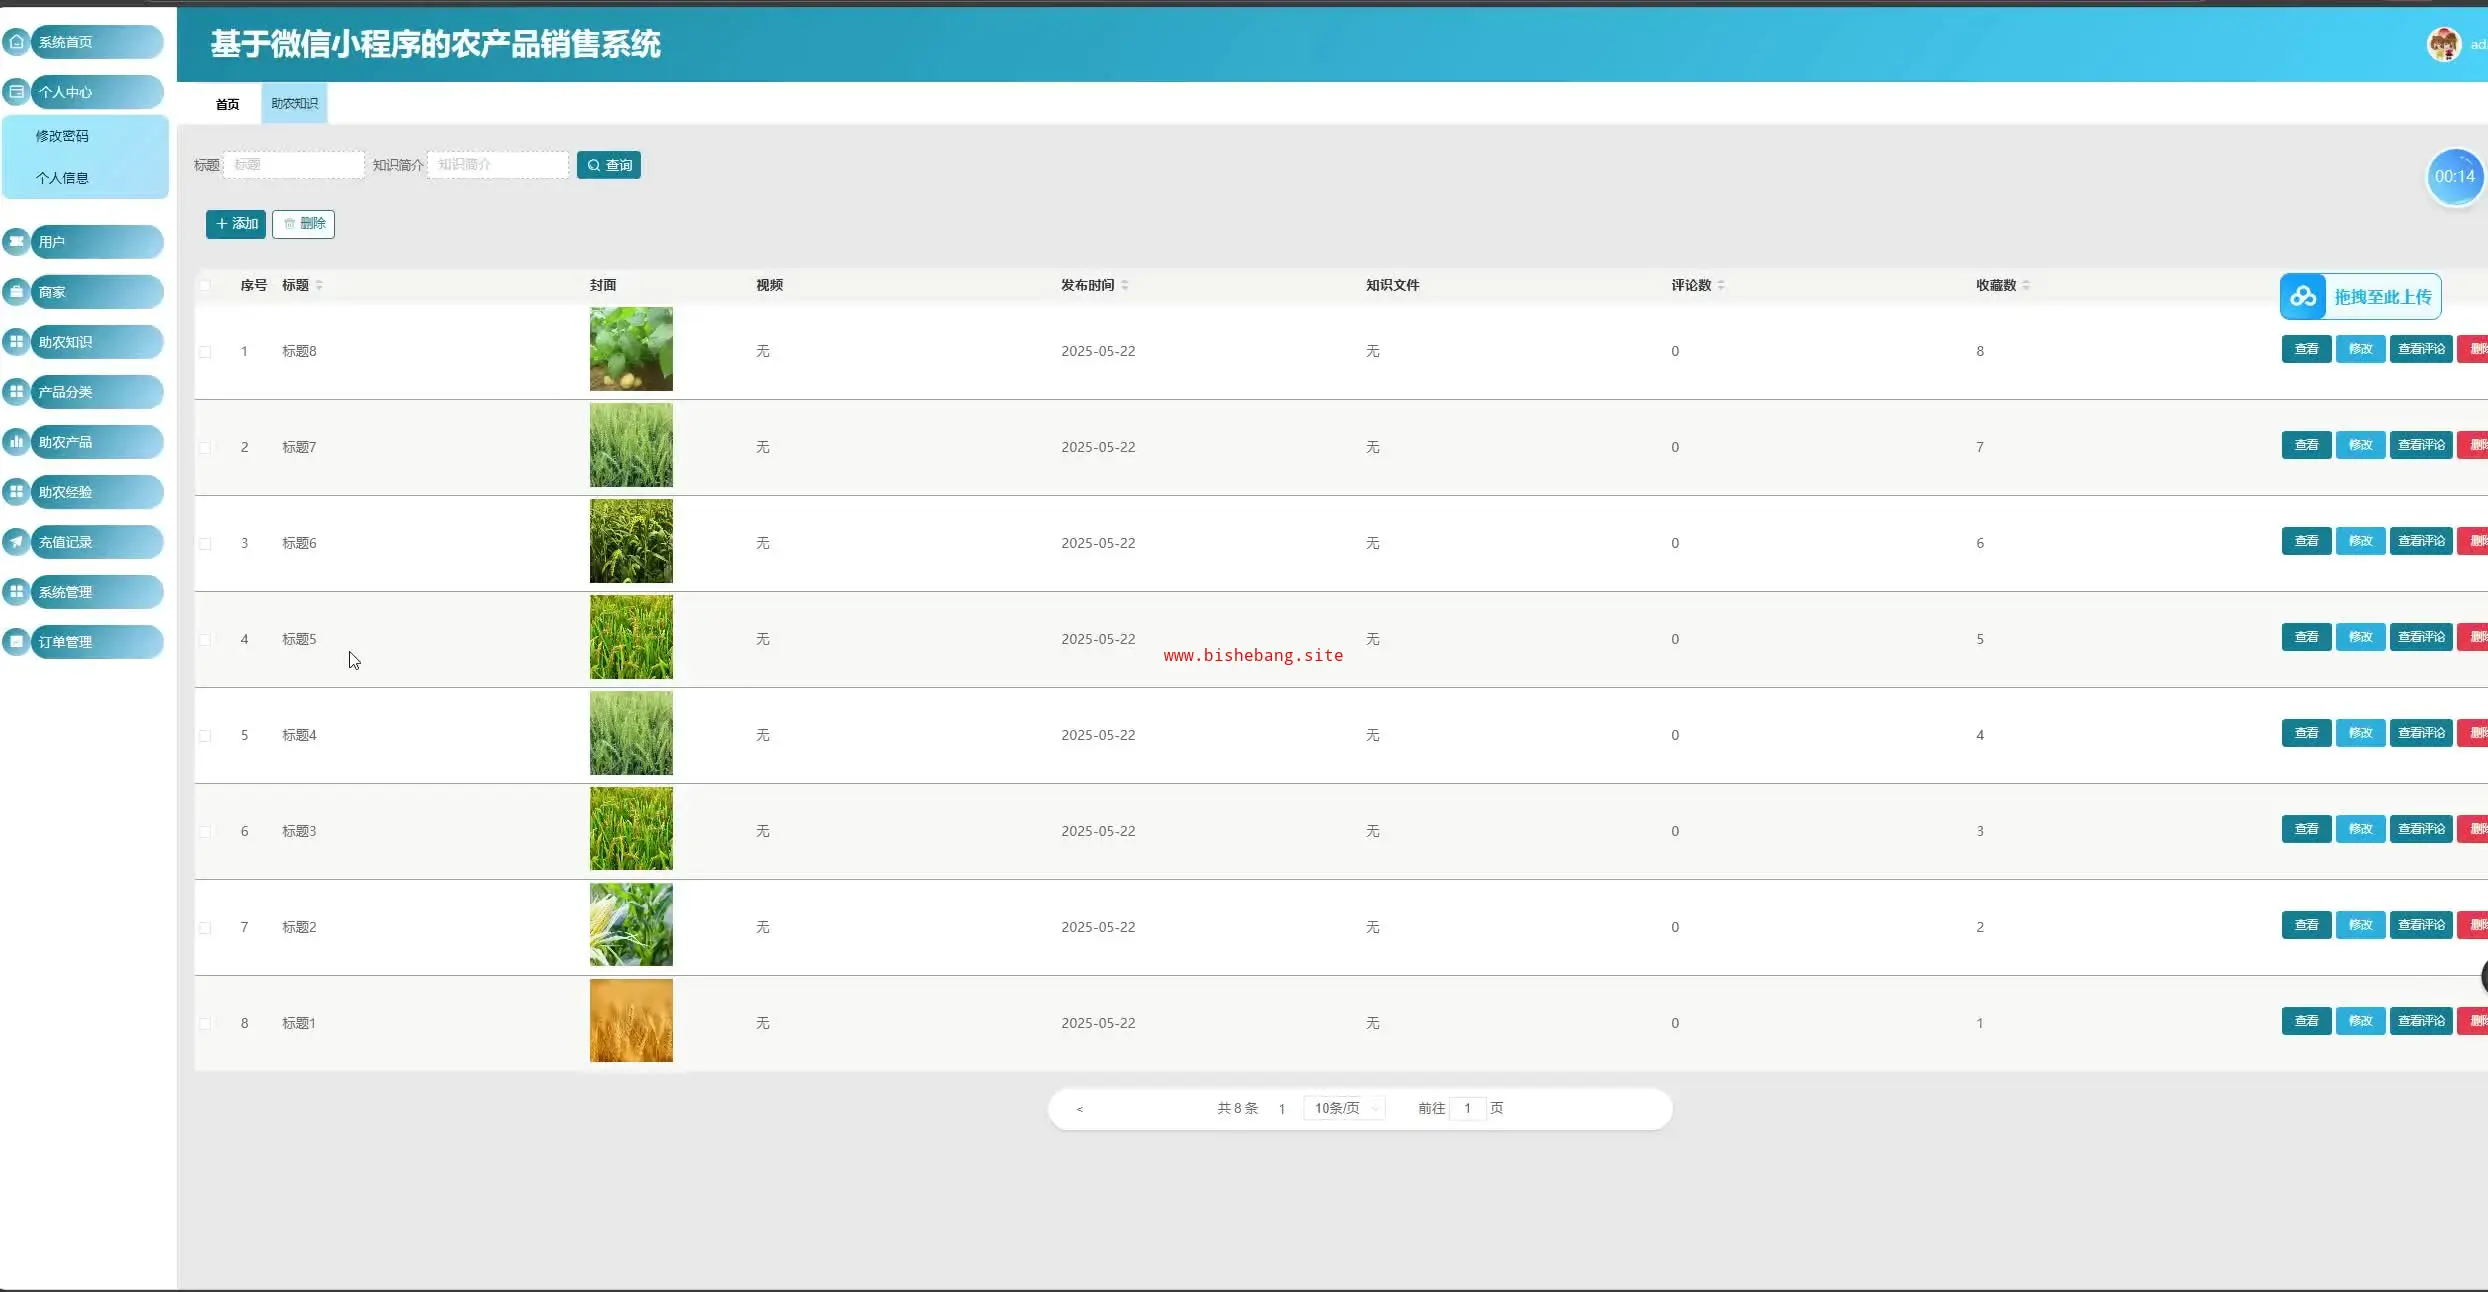Screen dimensions: 2488x1292
Task: Click the 用户 sidebar icon
Action: click(x=16, y=241)
